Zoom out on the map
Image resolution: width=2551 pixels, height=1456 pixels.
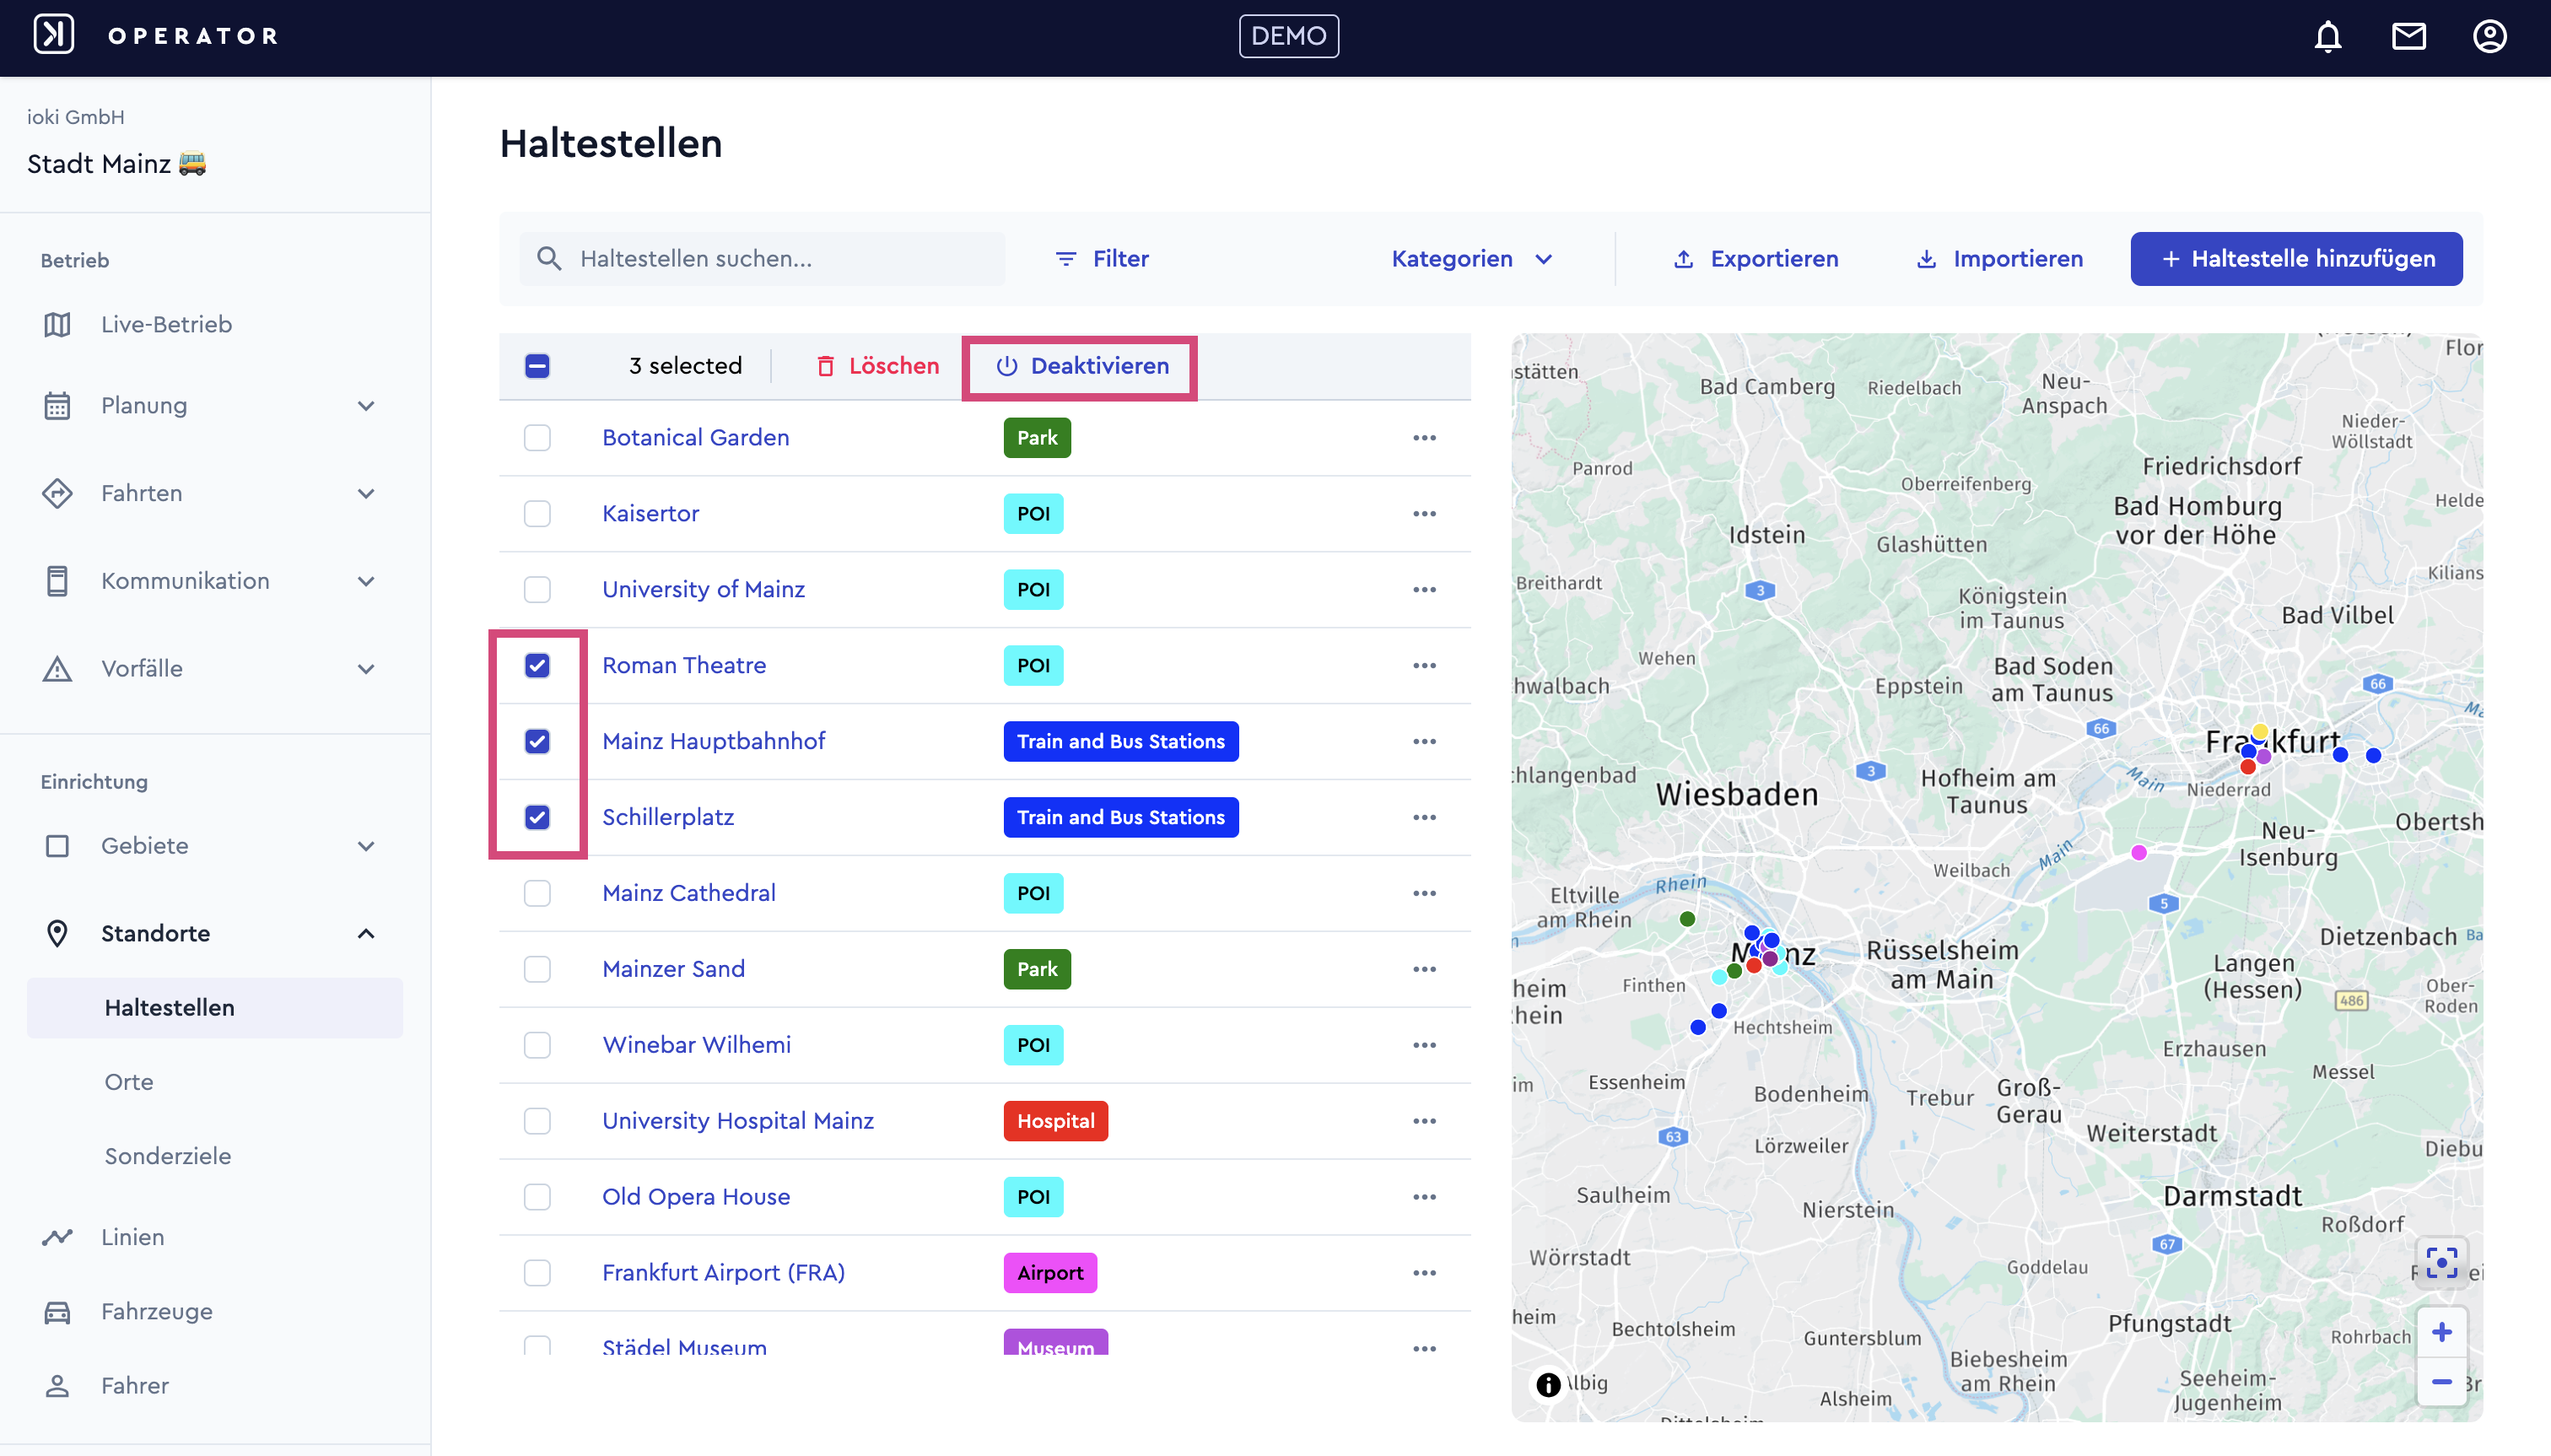pos(2441,1382)
